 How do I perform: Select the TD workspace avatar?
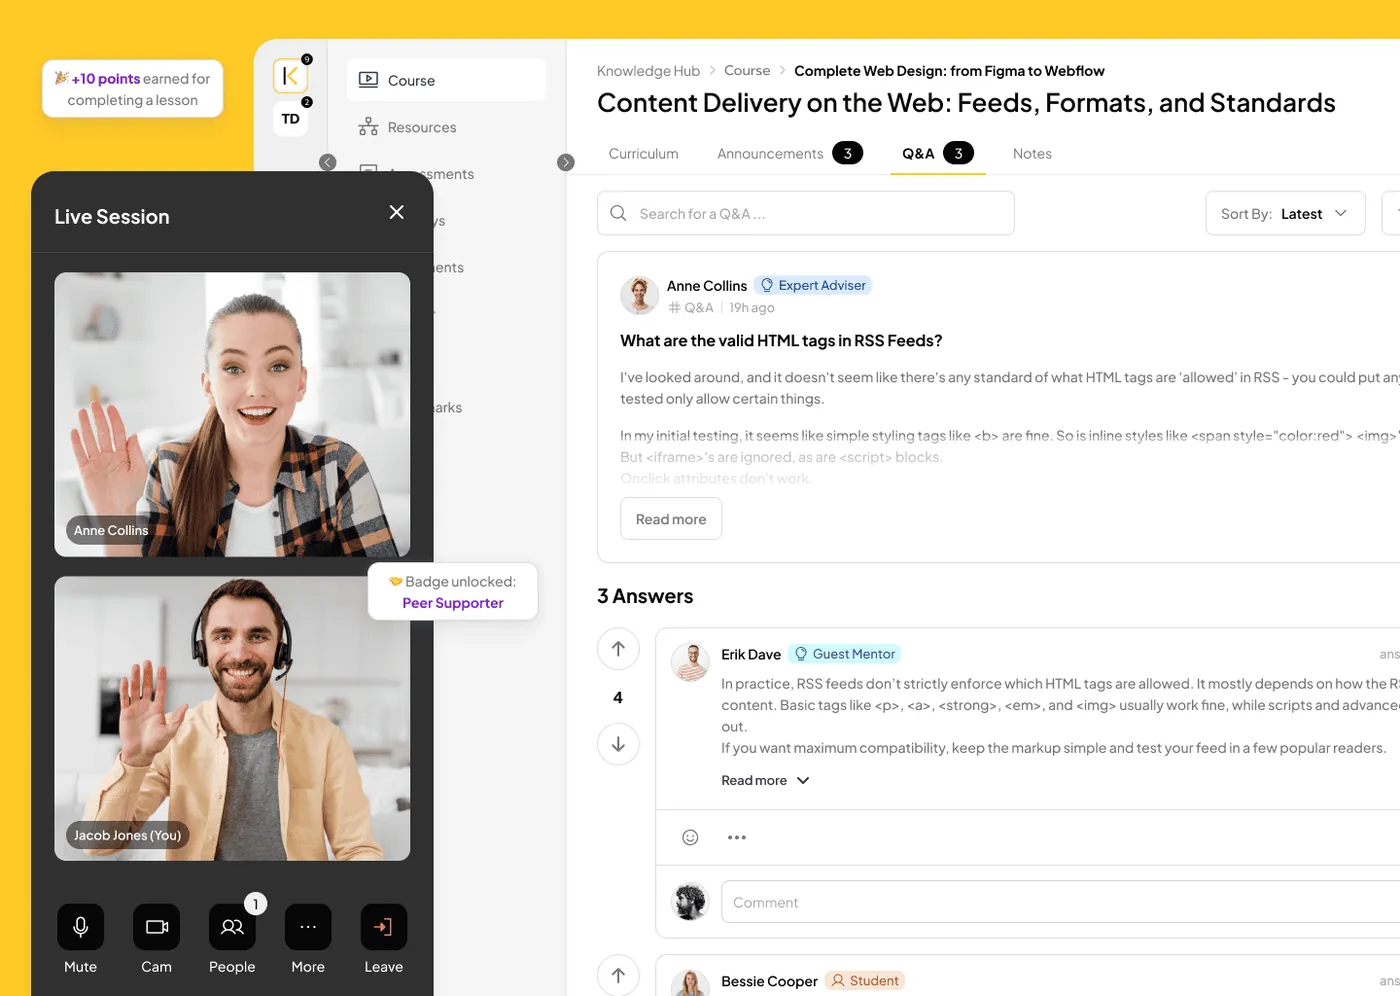[290, 119]
